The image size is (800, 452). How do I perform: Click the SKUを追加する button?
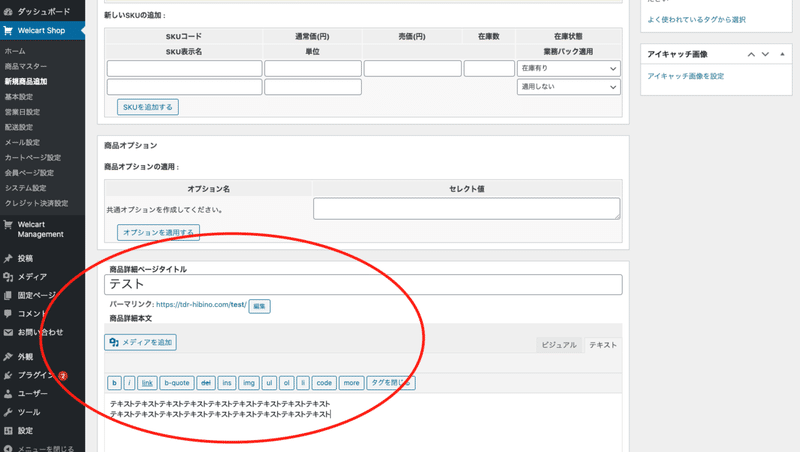tap(147, 107)
